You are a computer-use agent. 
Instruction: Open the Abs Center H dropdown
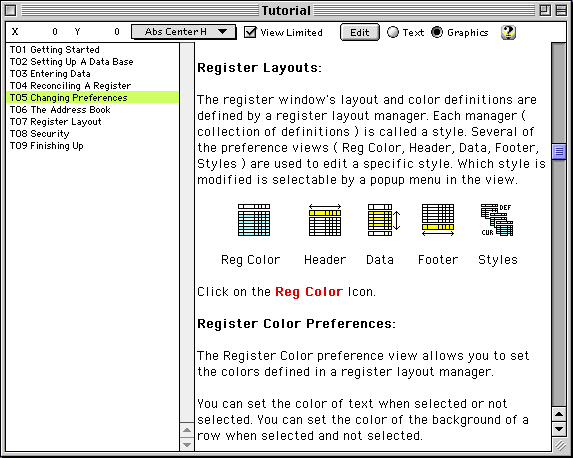[183, 32]
